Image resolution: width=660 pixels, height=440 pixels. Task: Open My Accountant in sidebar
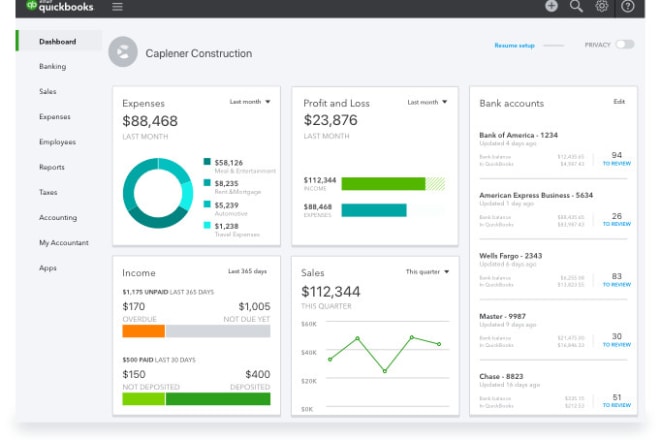pos(64,243)
